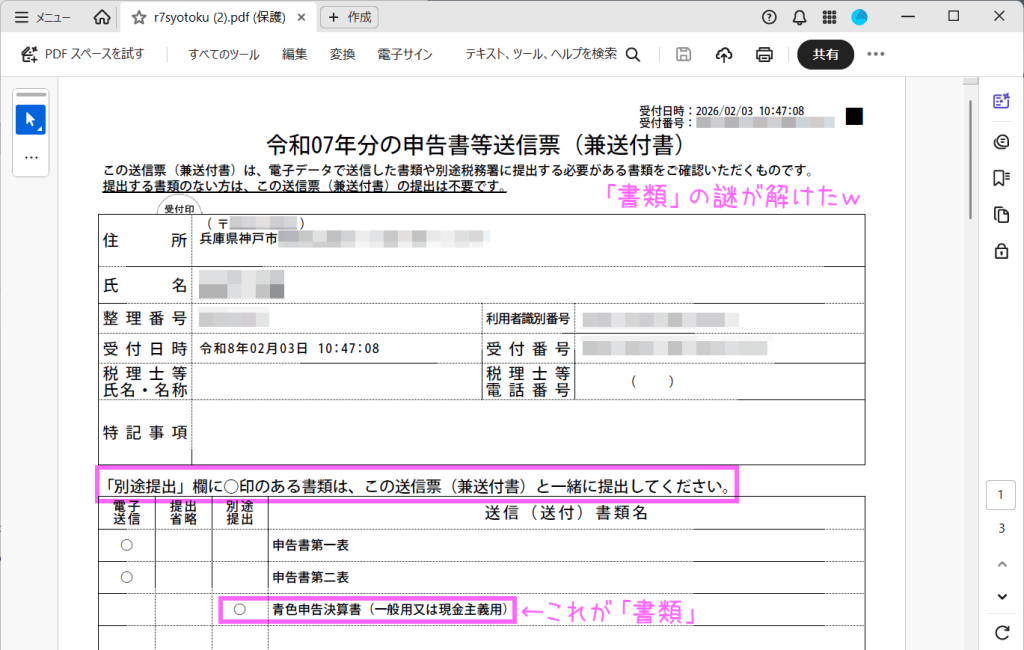Click the cloud upload icon

click(724, 55)
